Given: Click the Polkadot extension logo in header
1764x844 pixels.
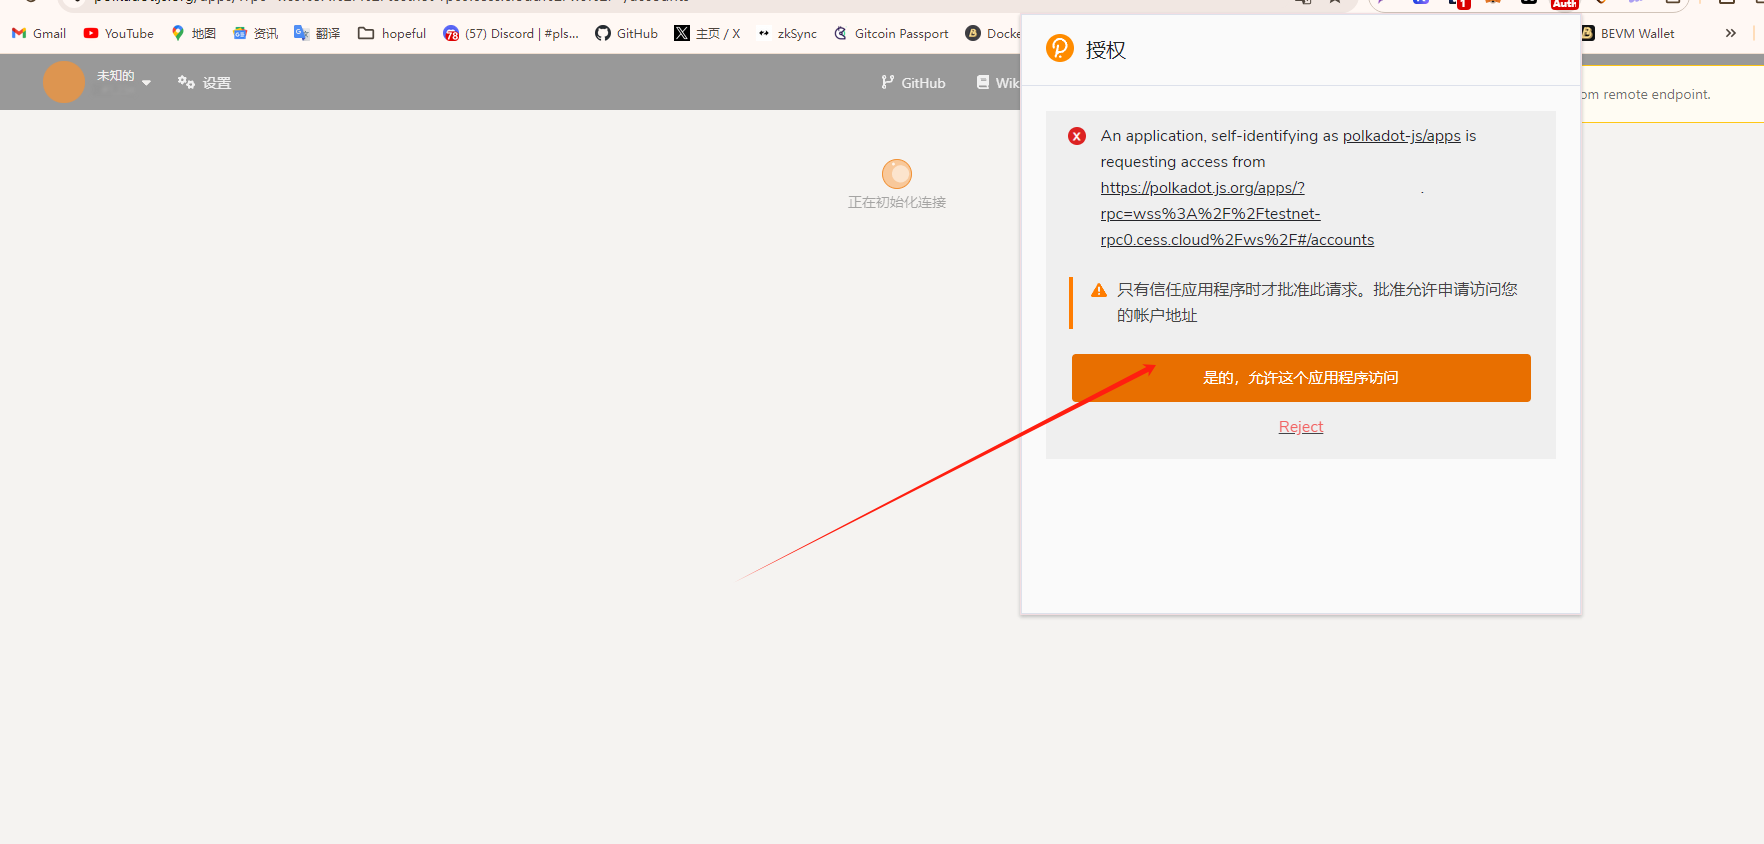Looking at the screenshot, I should coord(1059,48).
